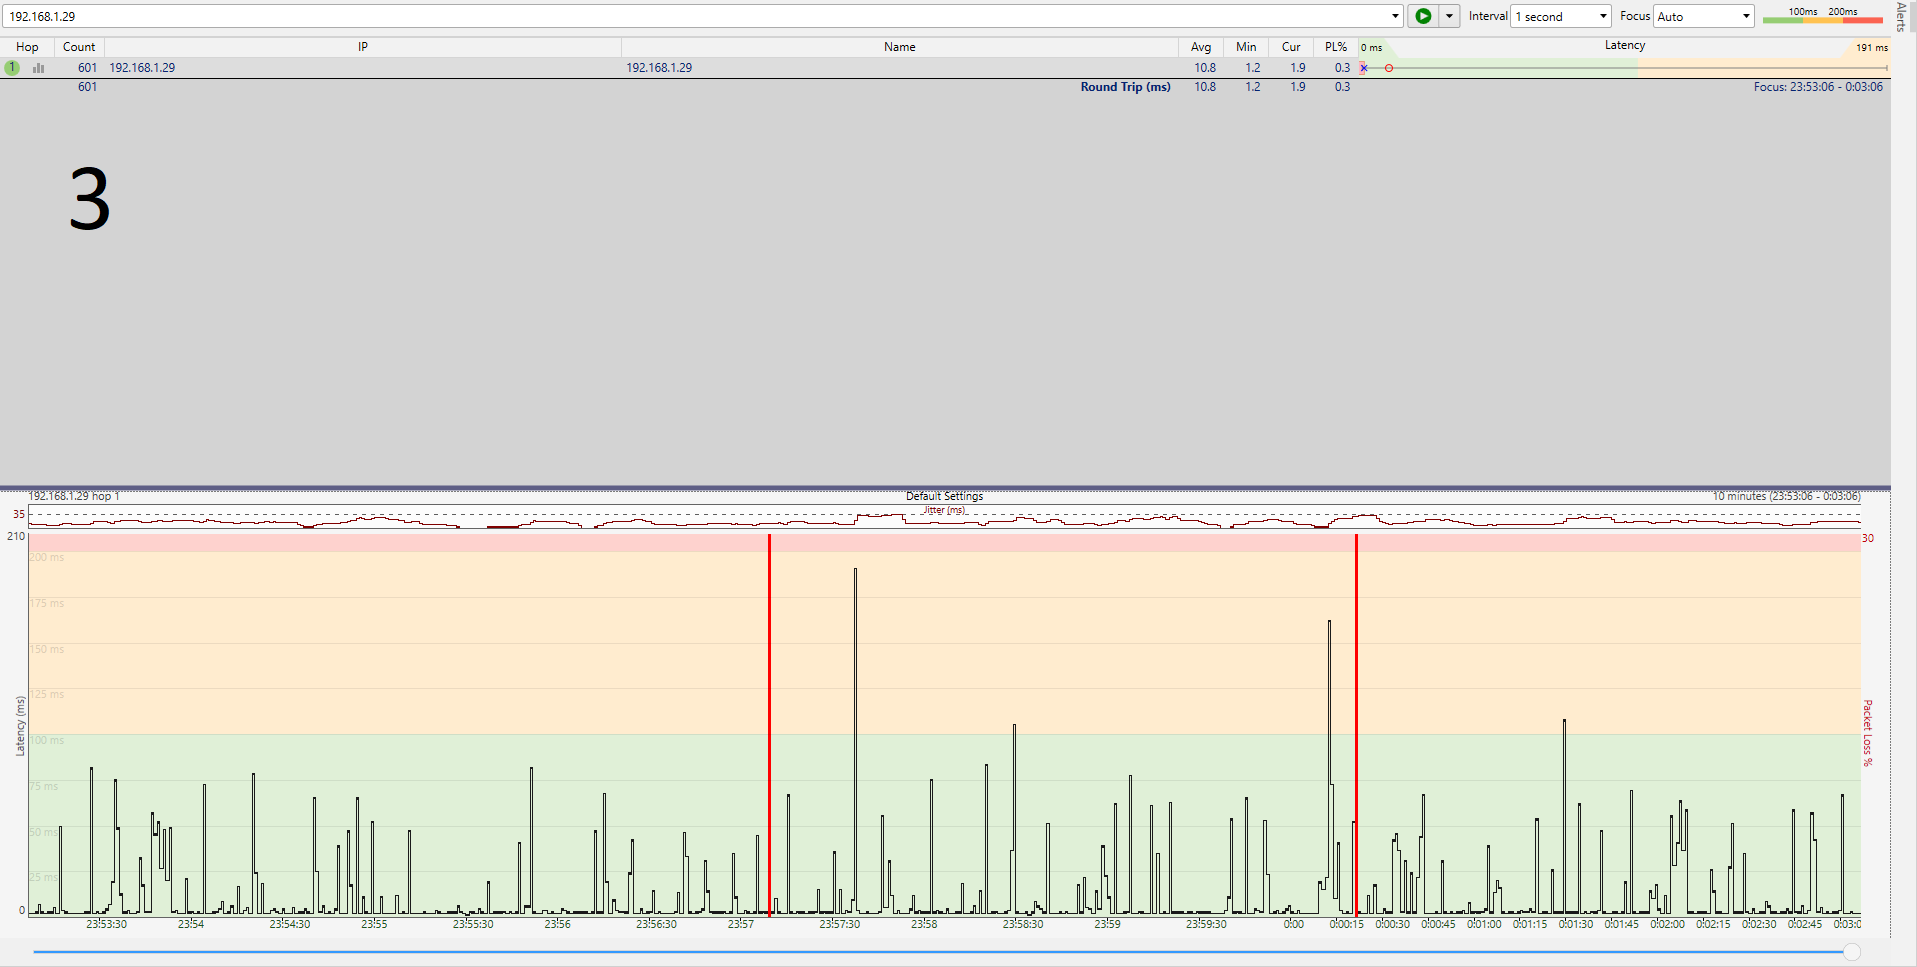Click the Jitter (ms) graph strip

(944, 519)
